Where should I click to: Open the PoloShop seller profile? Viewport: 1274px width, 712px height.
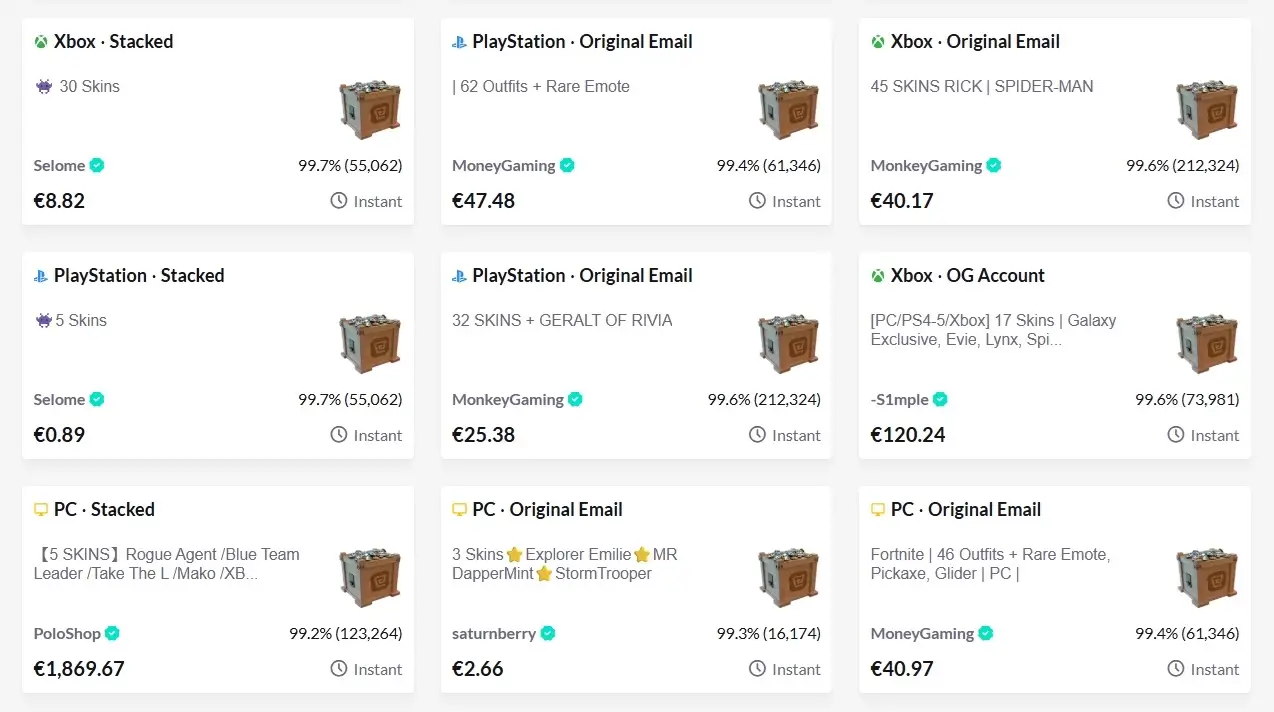[68, 633]
